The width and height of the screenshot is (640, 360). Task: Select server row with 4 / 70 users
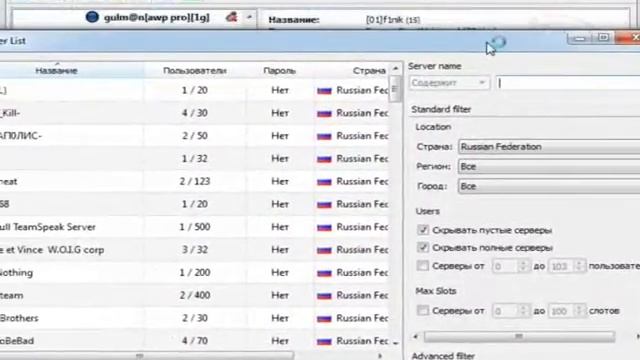195,341
